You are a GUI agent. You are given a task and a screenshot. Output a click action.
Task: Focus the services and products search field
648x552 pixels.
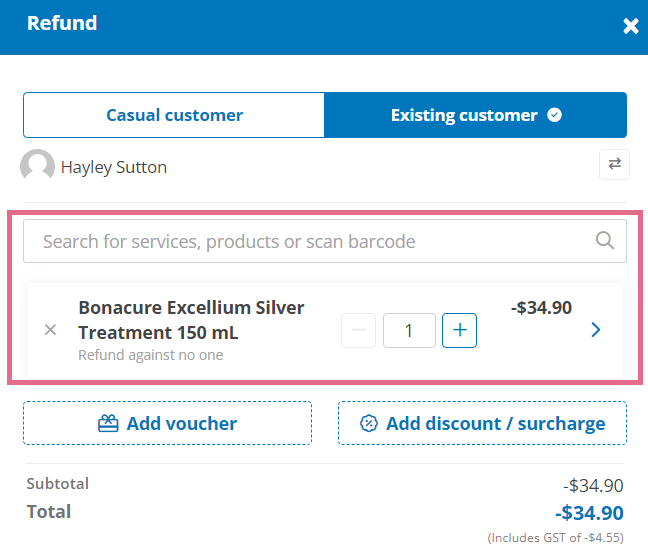[325, 241]
